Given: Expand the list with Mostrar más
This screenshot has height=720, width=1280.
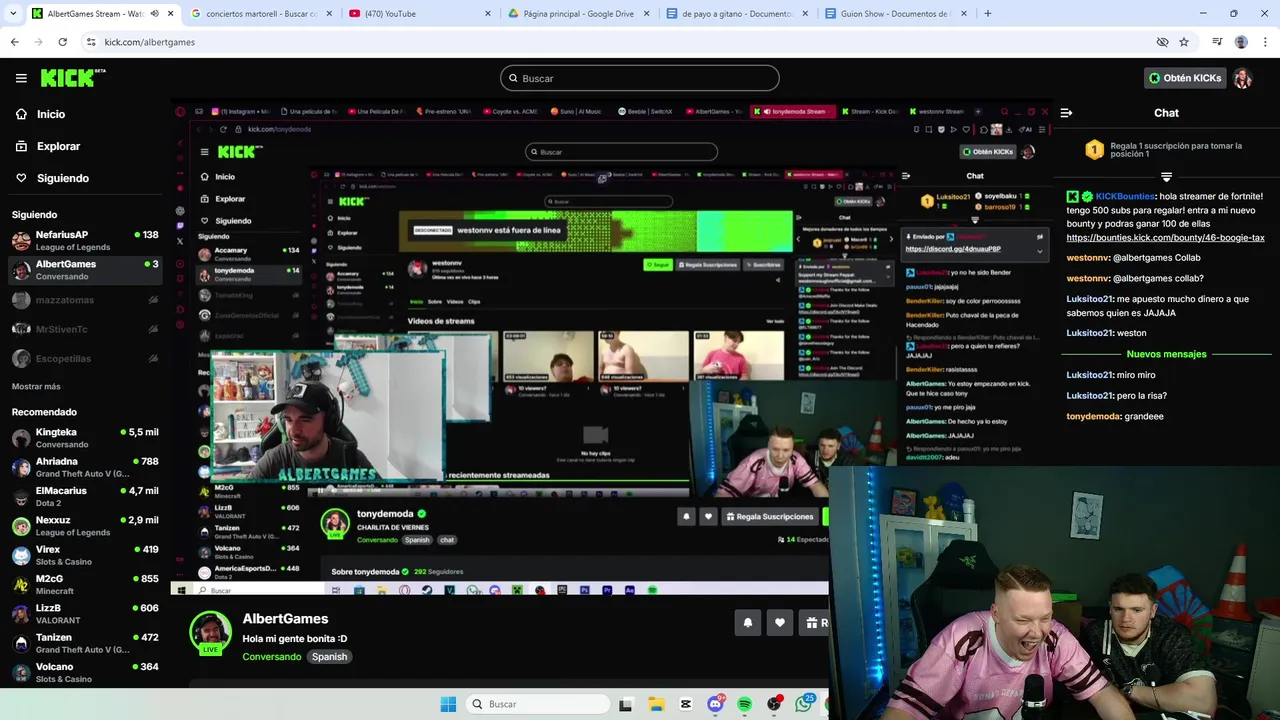Looking at the screenshot, I should [36, 386].
